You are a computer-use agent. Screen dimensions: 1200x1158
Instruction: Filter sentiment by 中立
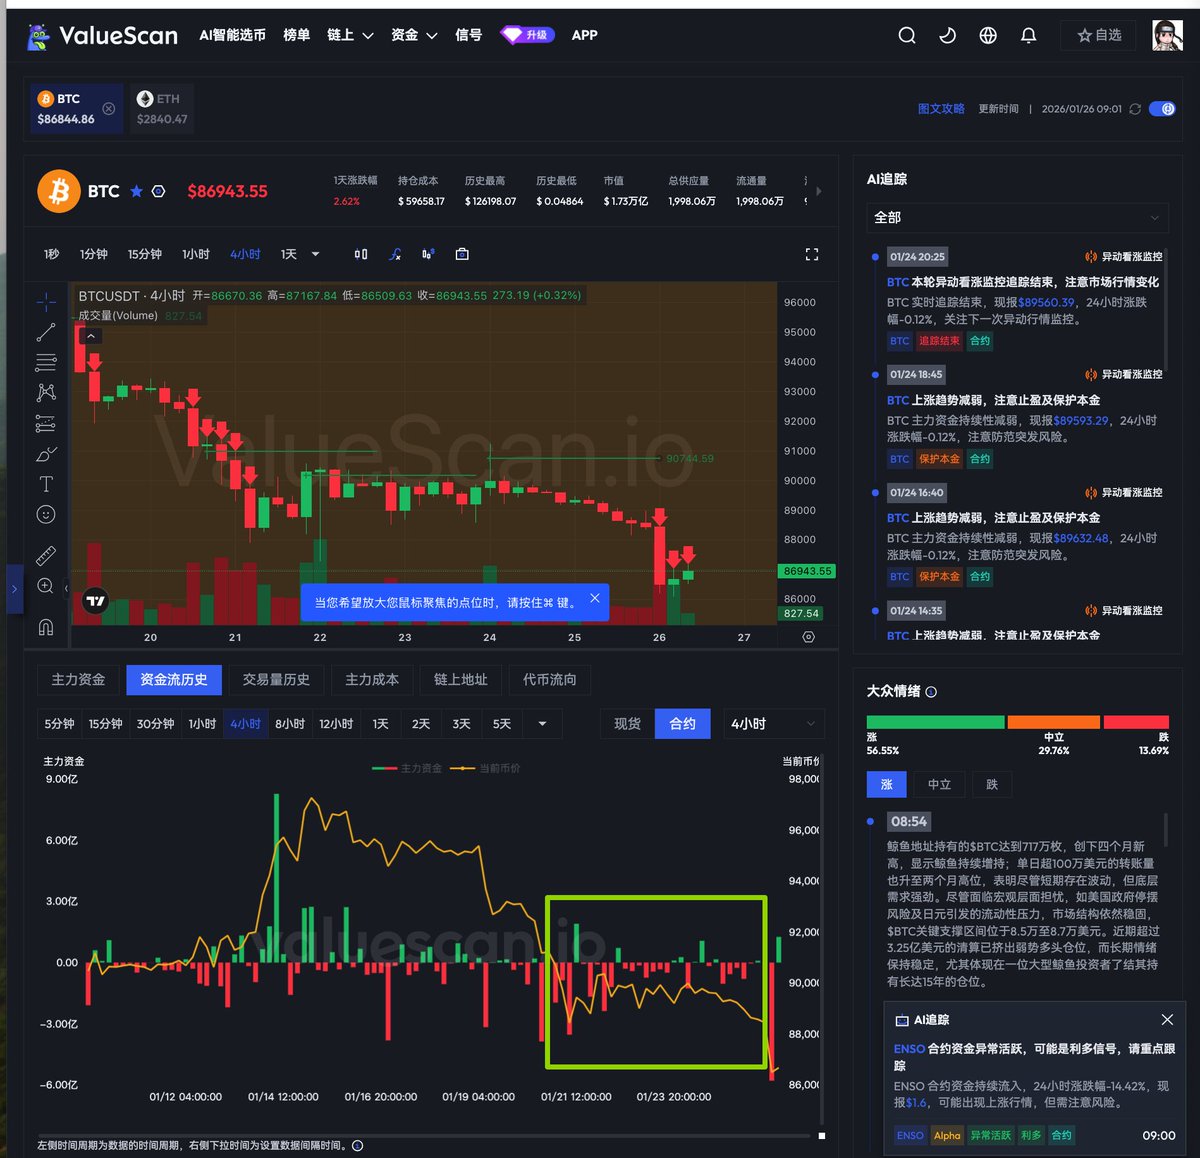[x=939, y=784]
